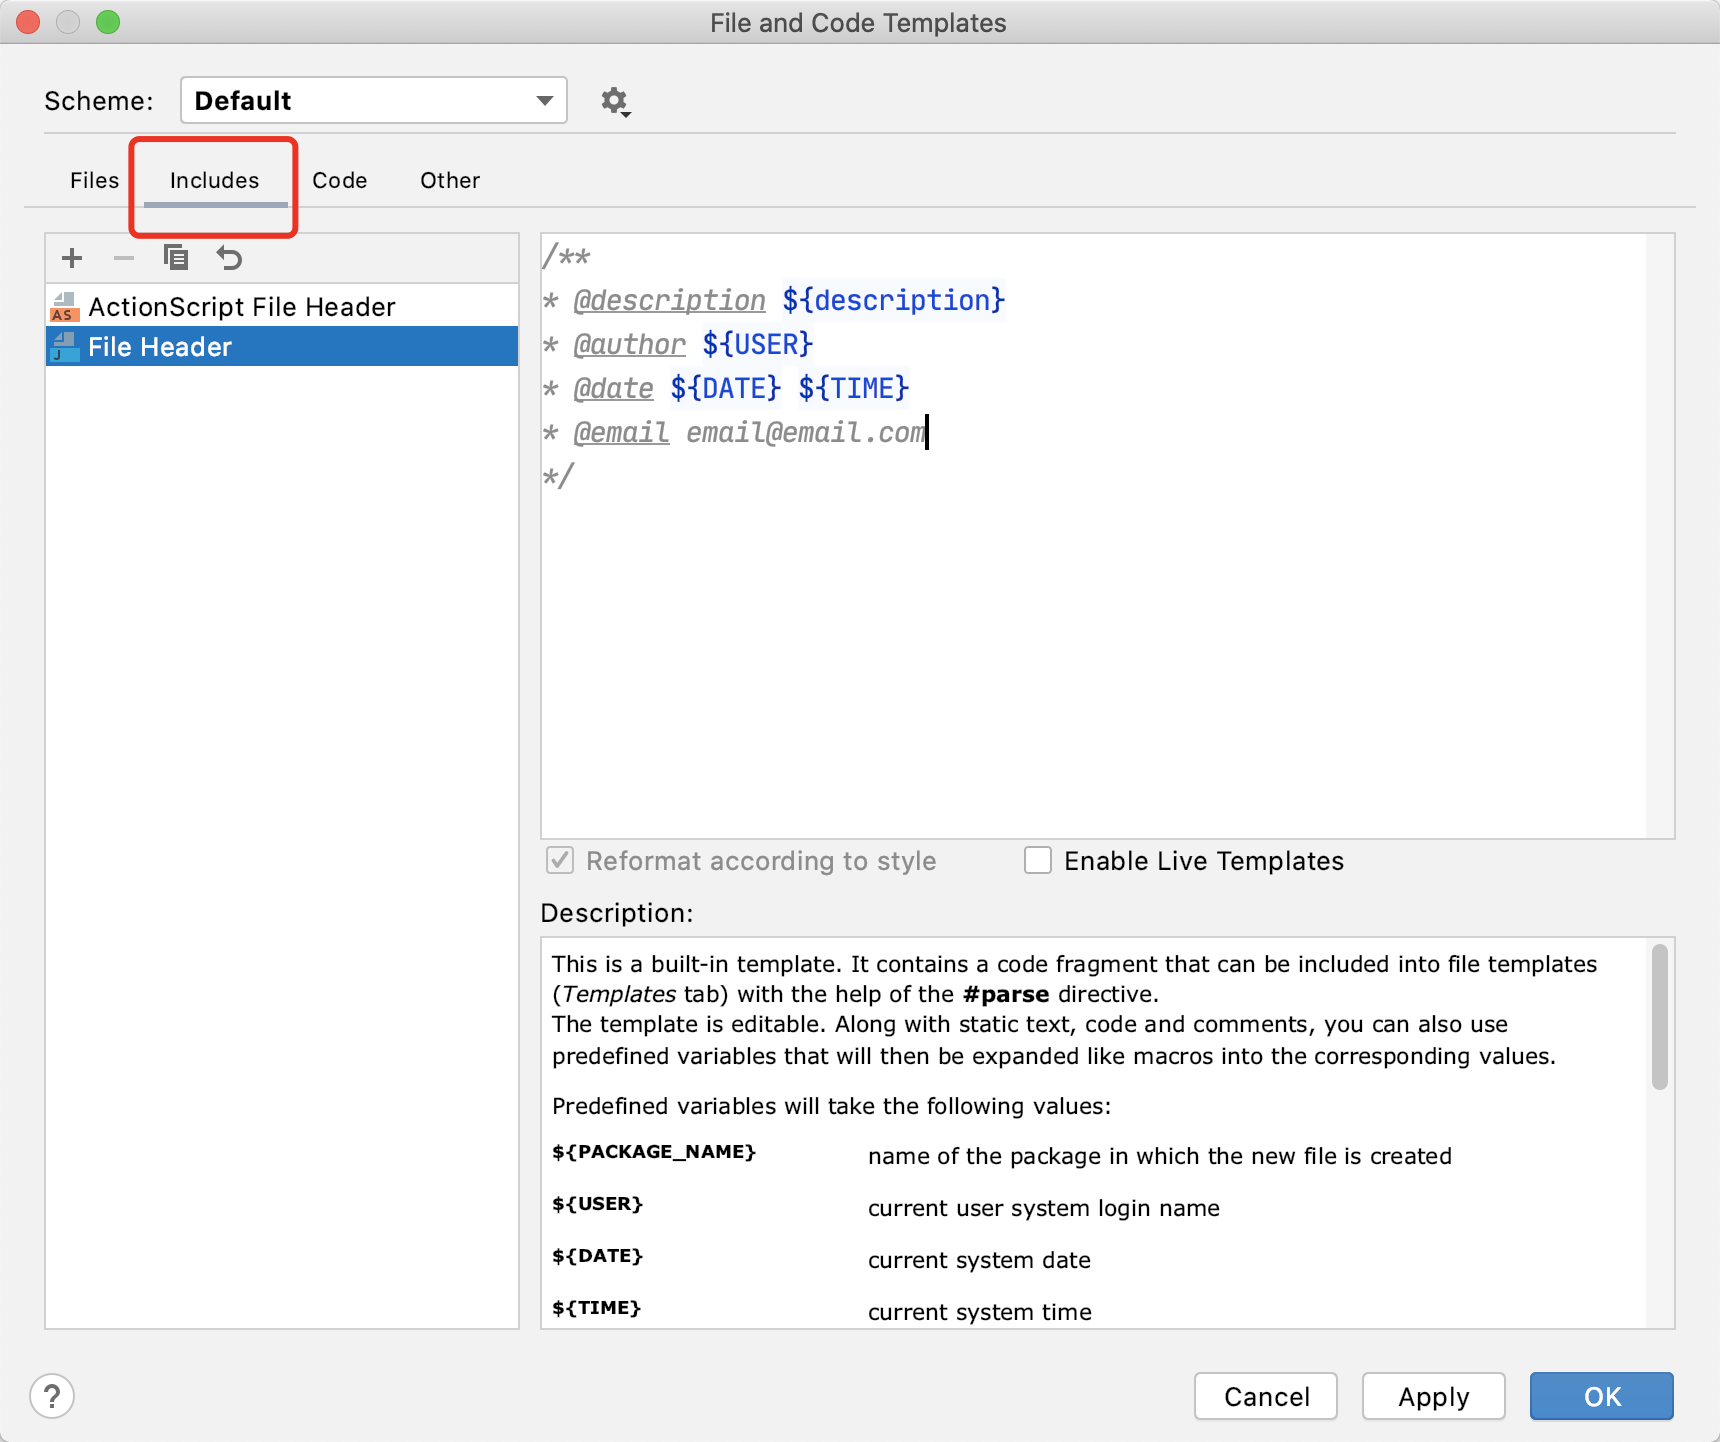
Task: Enable the Live Templates checkbox
Action: [1038, 861]
